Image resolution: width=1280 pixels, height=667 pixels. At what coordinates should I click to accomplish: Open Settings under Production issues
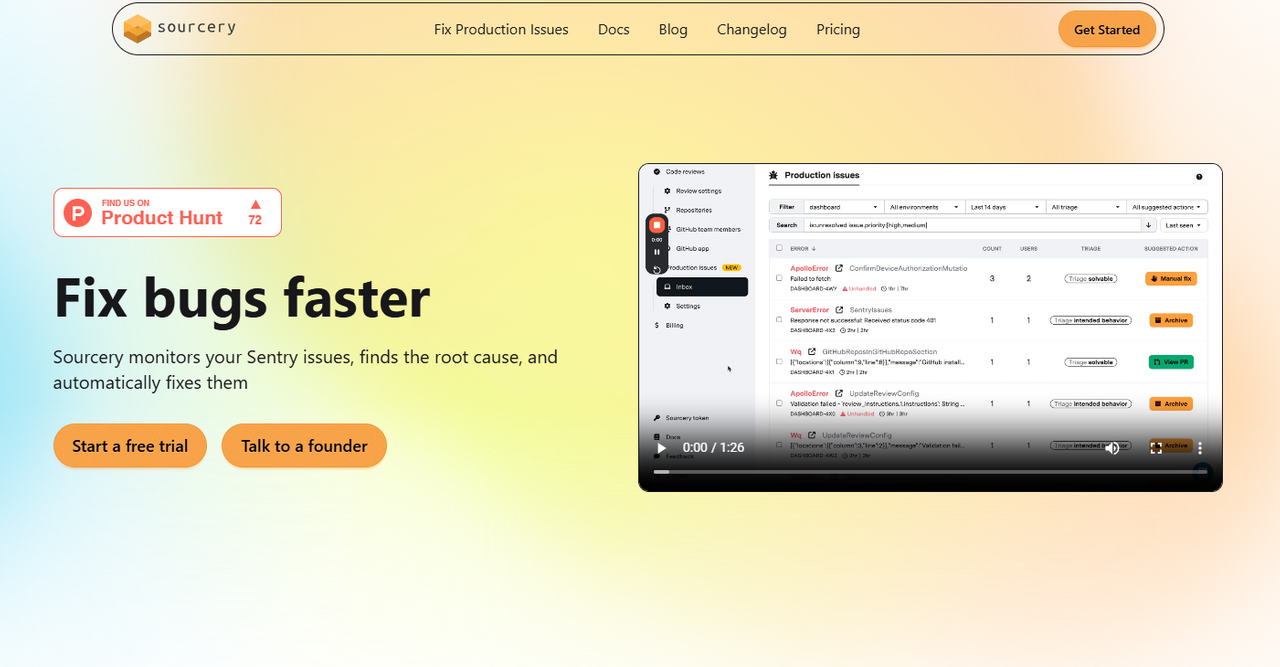pyautogui.click(x=682, y=306)
